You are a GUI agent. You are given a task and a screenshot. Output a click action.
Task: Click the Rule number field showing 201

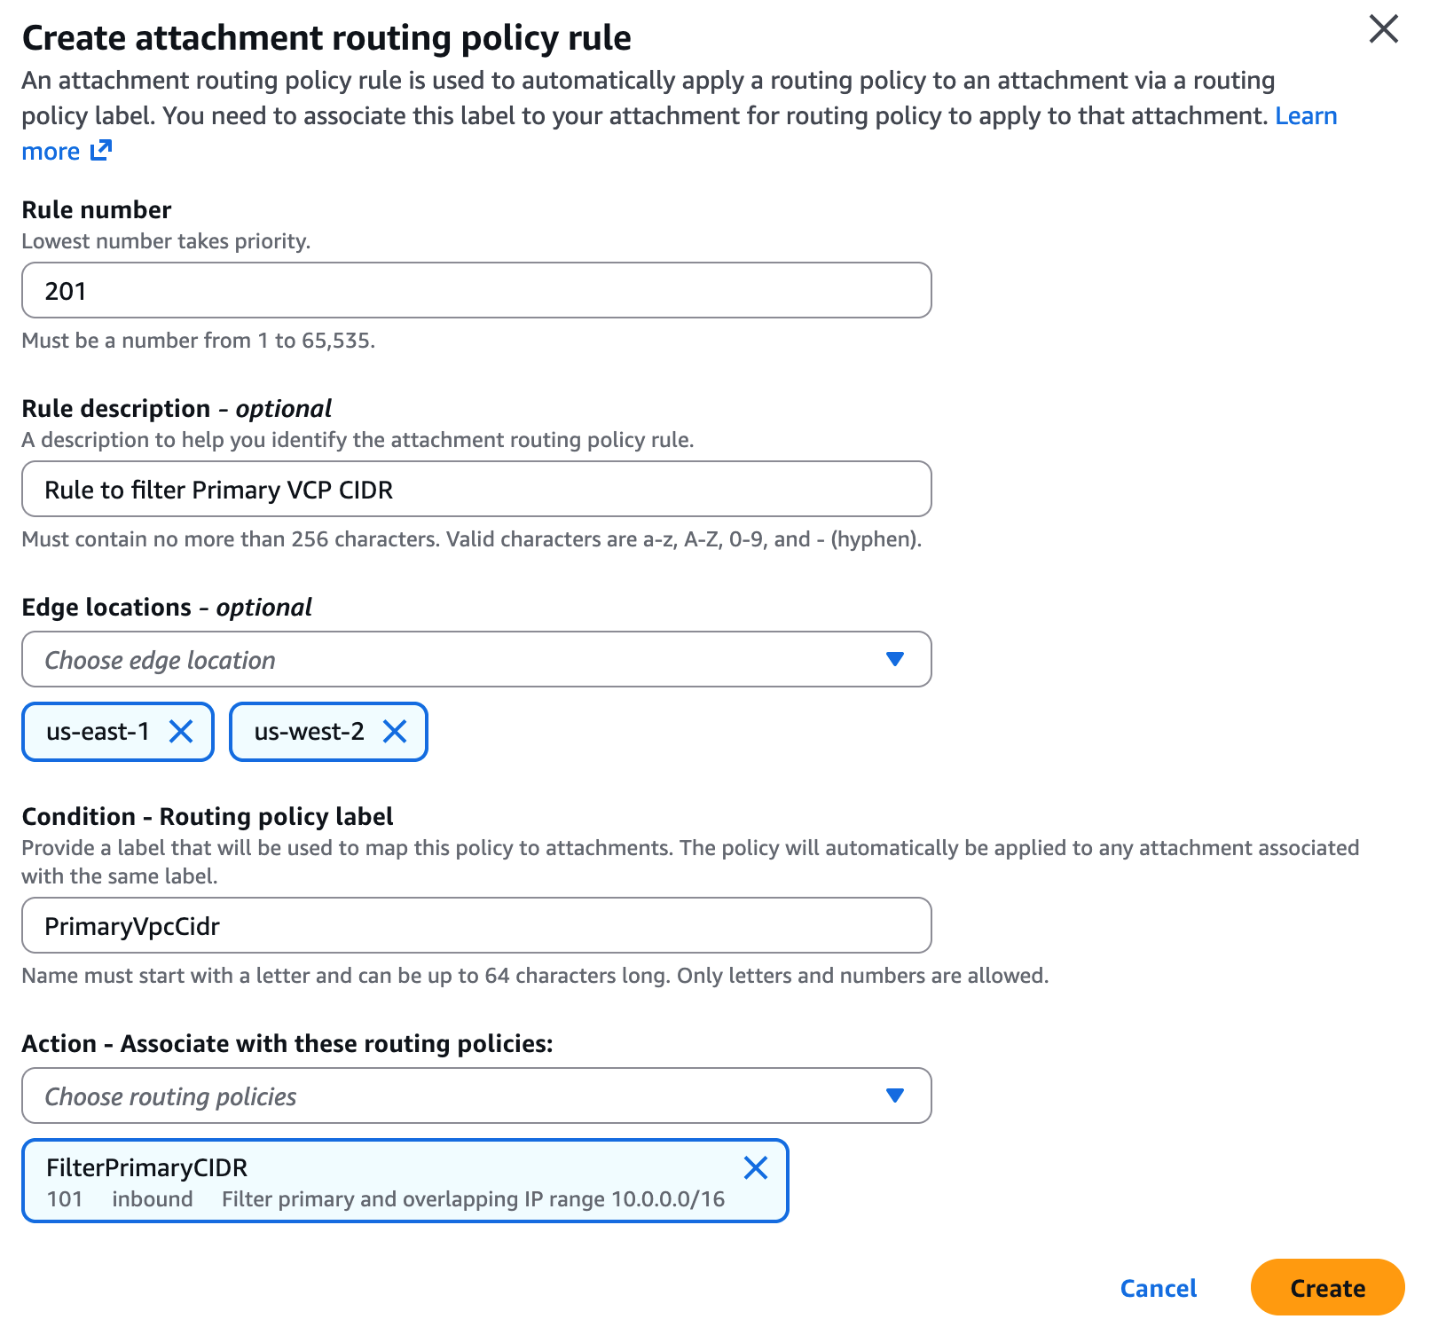(475, 290)
